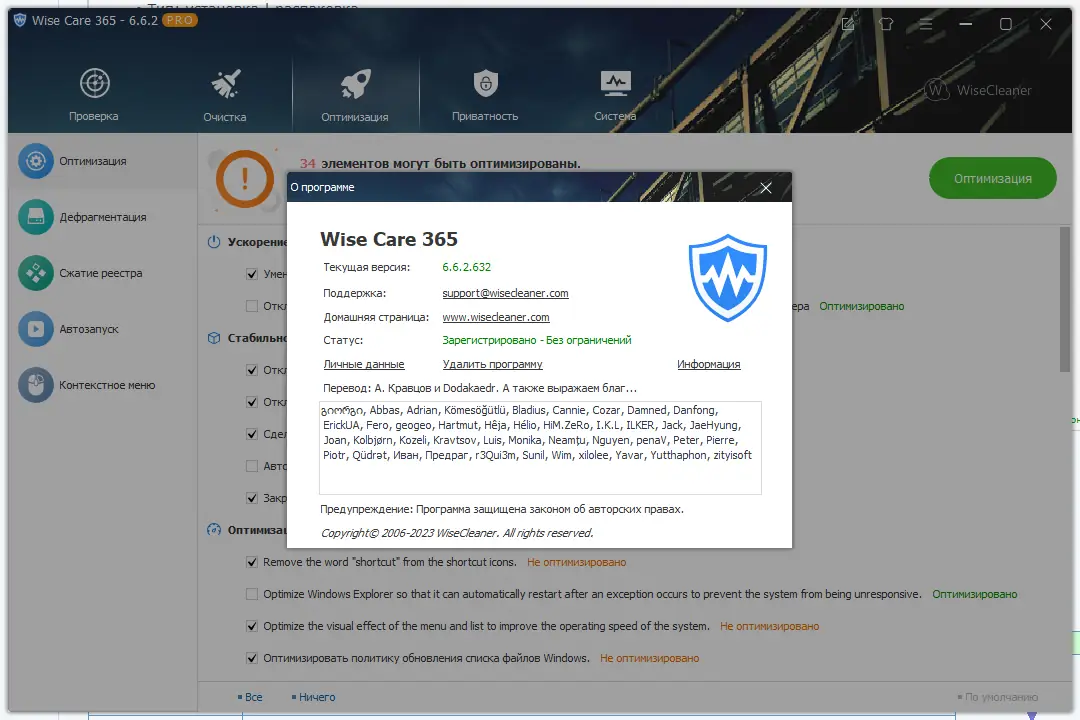Click the Система monitor pulse icon
This screenshot has width=1080, height=720.
pos(615,83)
